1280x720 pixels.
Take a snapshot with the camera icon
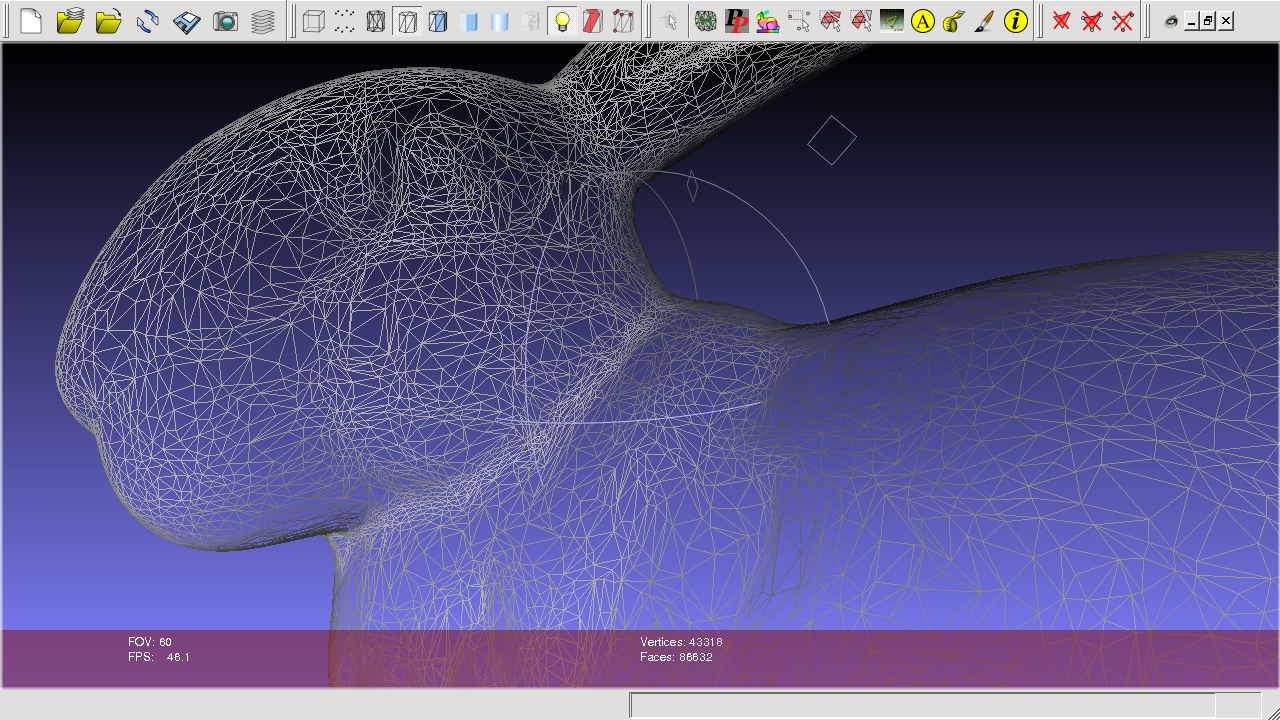pos(226,21)
